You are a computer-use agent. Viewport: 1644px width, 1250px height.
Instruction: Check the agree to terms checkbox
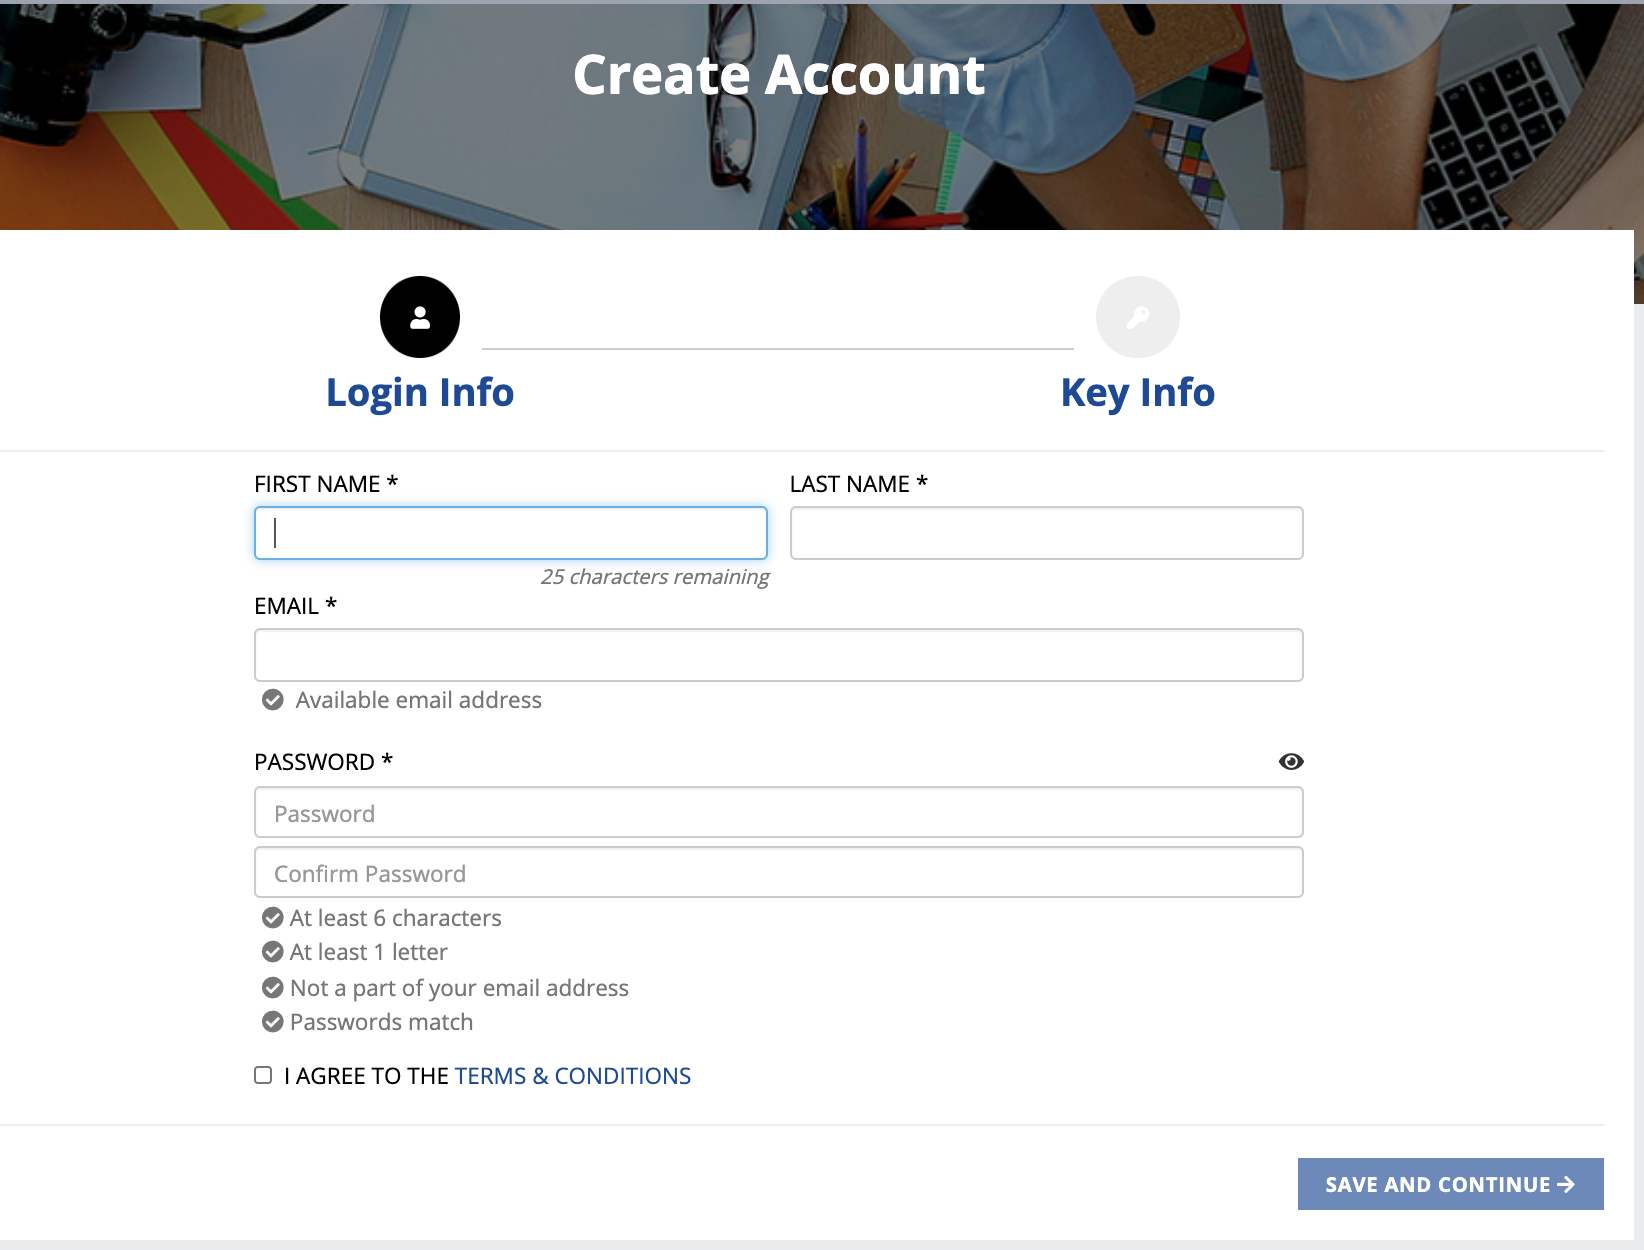(263, 1075)
